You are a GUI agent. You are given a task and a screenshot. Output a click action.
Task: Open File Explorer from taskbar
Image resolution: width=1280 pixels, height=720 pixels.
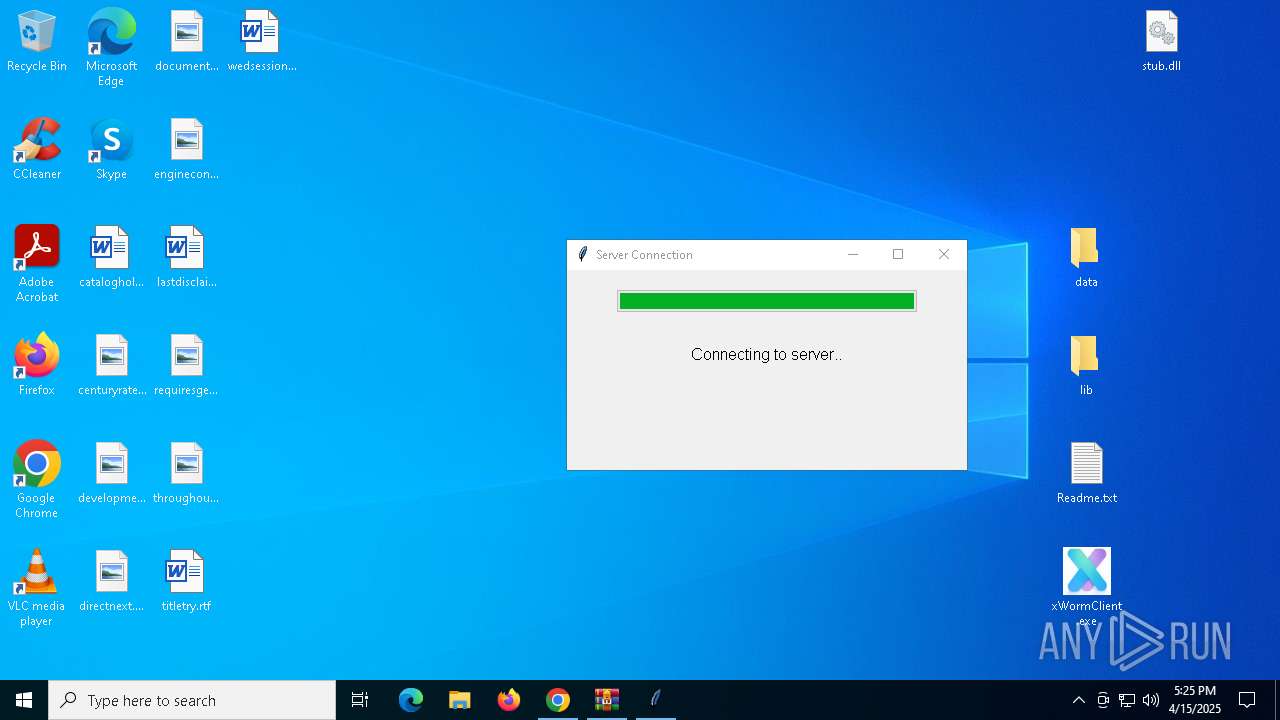pos(460,700)
